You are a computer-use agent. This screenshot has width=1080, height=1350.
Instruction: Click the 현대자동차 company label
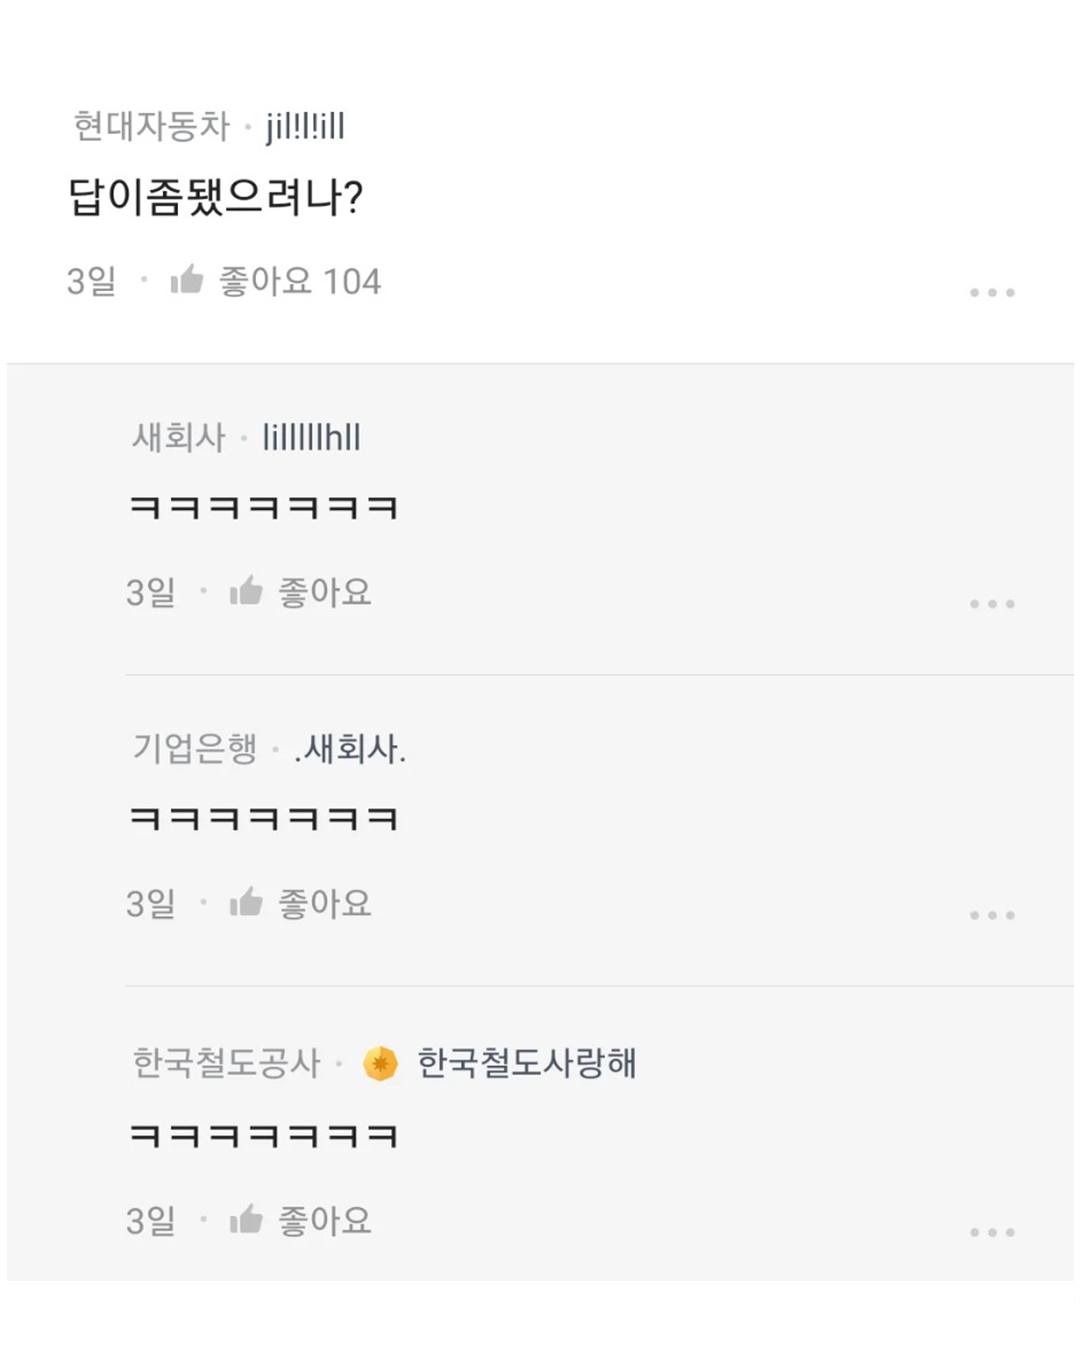tap(152, 126)
